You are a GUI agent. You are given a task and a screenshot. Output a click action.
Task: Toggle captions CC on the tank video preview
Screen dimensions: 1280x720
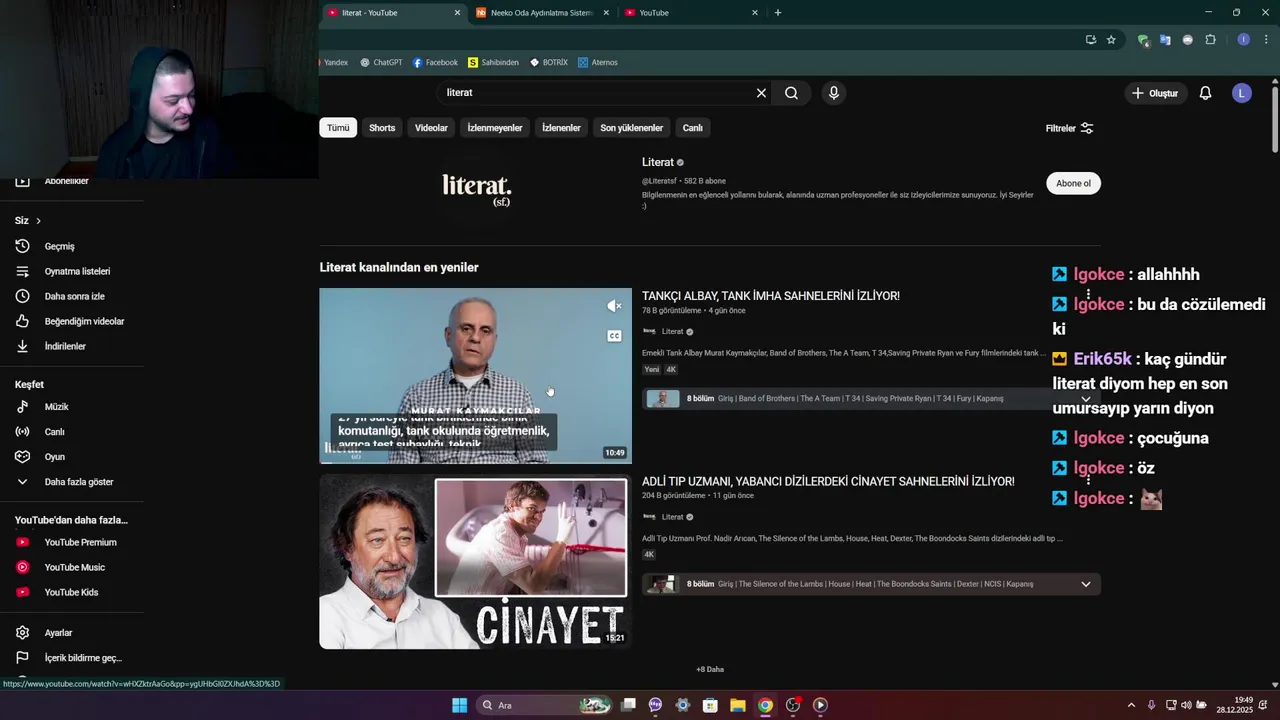pyautogui.click(x=614, y=336)
